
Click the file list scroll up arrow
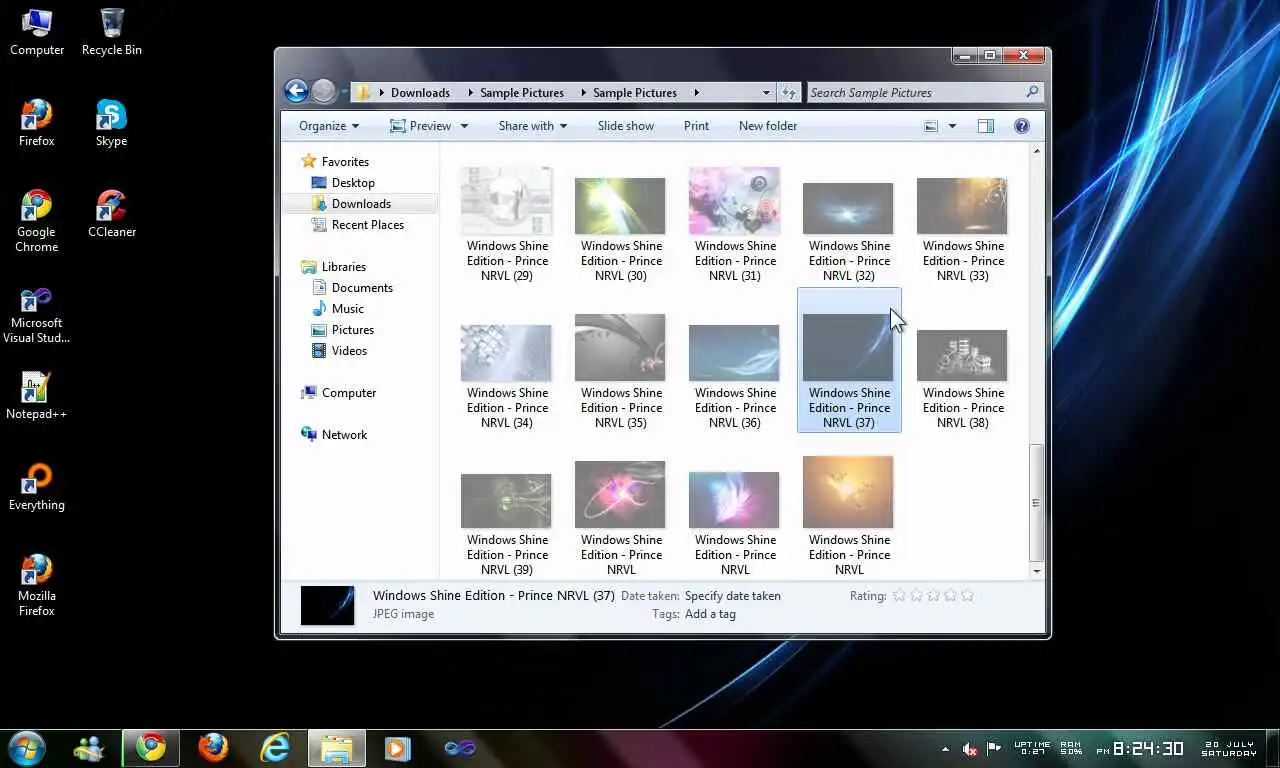pyautogui.click(x=1037, y=151)
